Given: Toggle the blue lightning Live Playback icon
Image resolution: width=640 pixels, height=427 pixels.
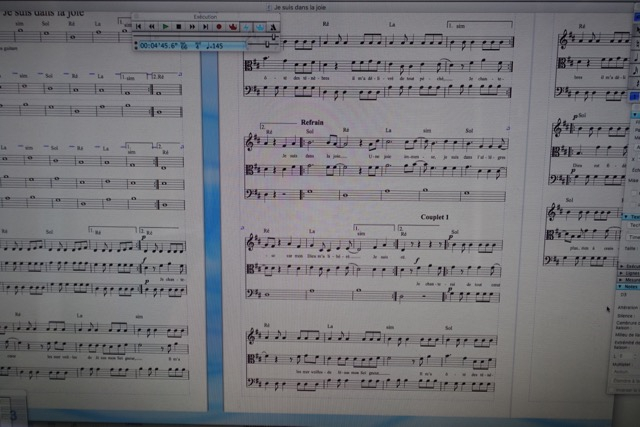Looking at the screenshot, I should 246,27.
